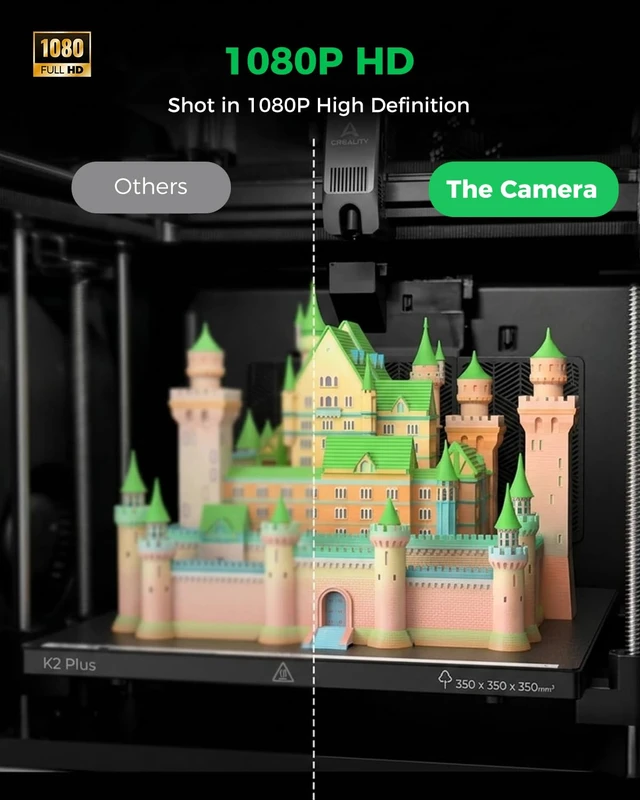Select the green The Camera pill
The width and height of the screenshot is (640, 800).
[523, 189]
